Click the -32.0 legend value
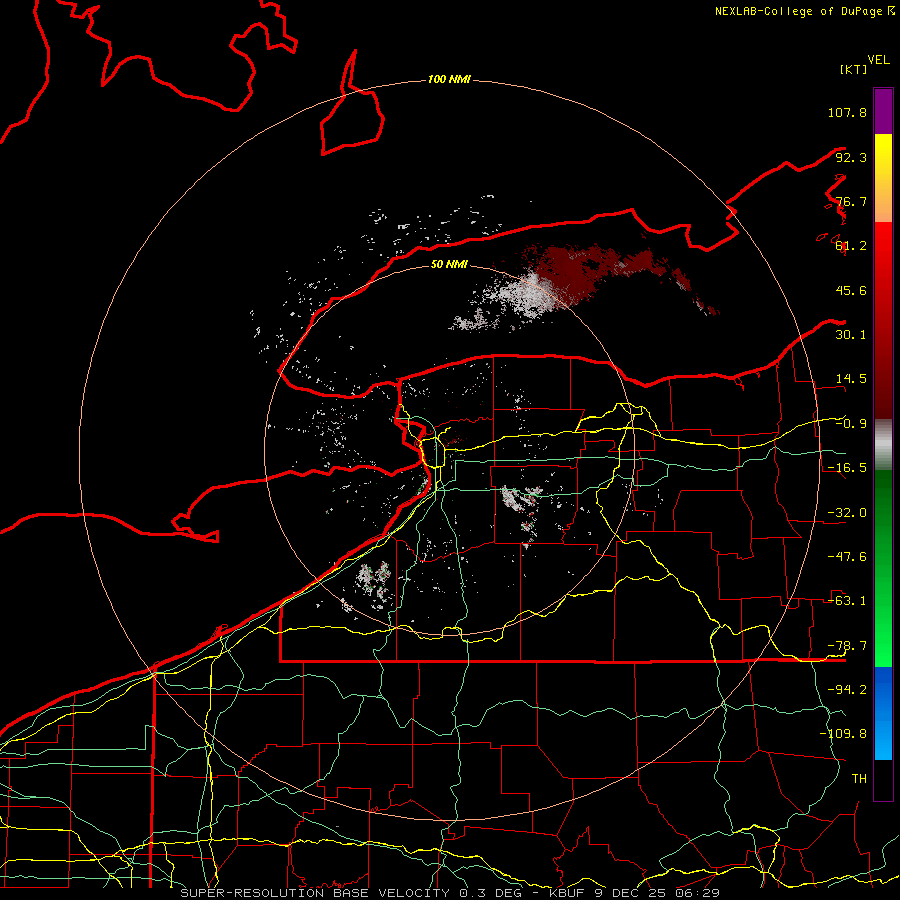This screenshot has width=900, height=900. (x=847, y=513)
